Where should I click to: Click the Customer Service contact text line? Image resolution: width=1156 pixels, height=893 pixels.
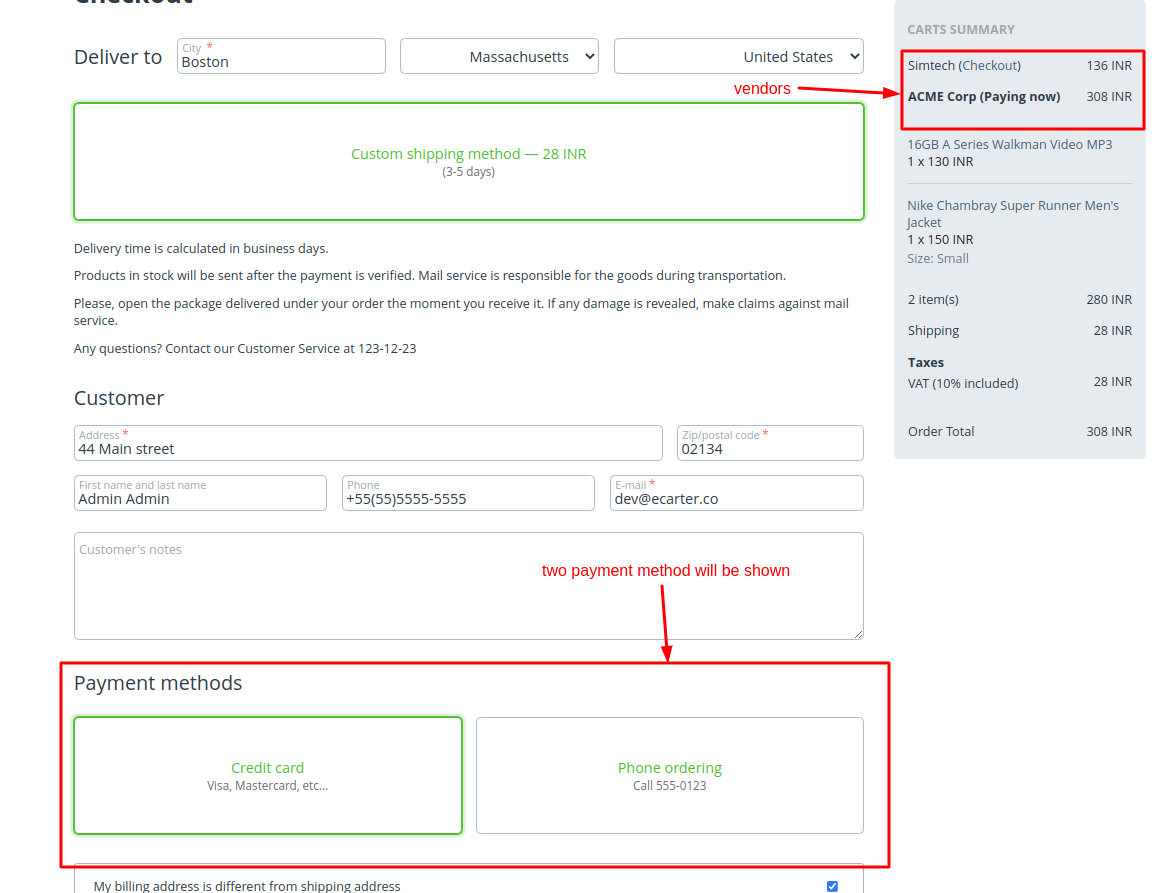click(245, 348)
